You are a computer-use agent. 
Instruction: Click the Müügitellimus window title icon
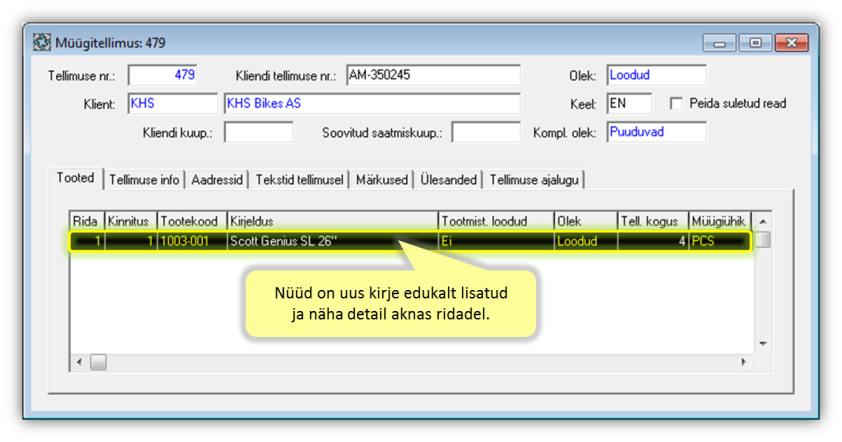click(x=42, y=42)
